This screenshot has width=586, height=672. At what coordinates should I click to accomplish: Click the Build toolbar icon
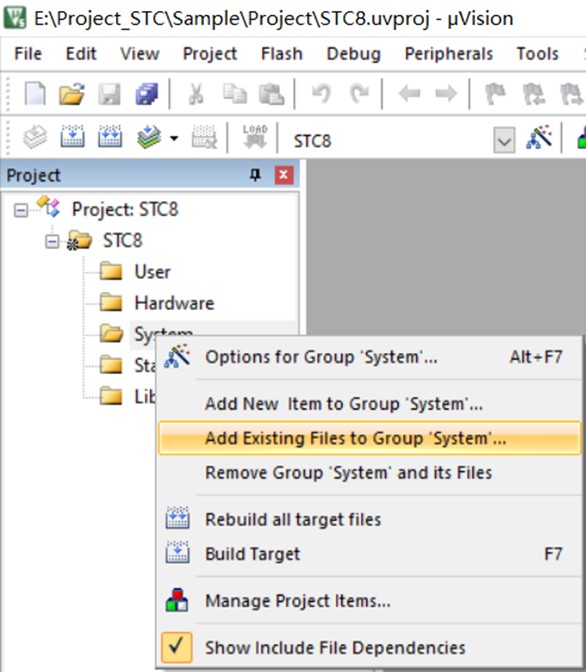pyautogui.click(x=72, y=137)
